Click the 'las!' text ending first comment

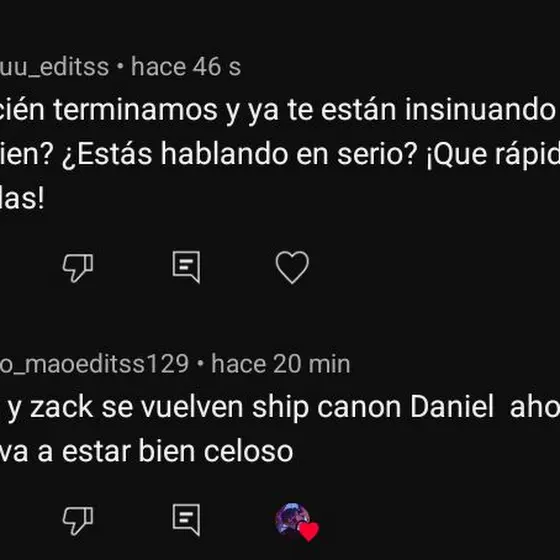[22, 199]
